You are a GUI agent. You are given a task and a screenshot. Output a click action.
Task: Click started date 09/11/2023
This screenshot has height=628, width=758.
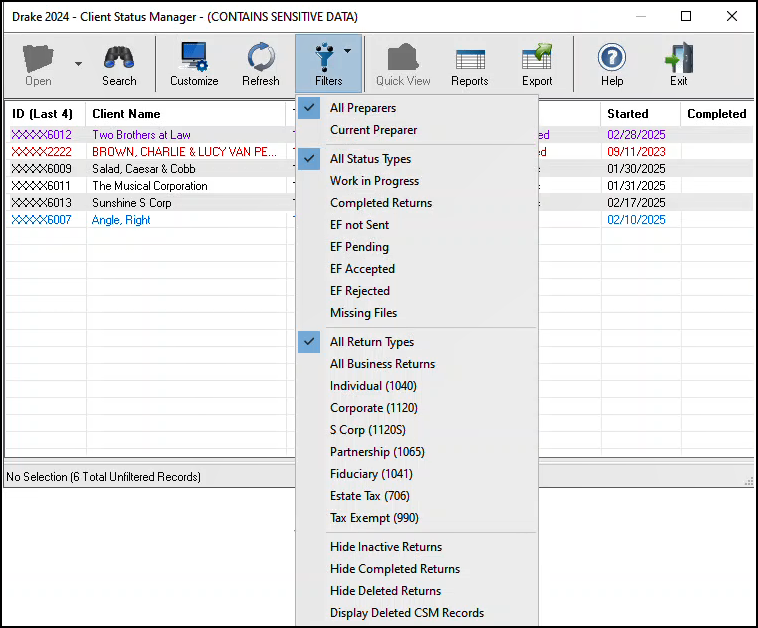tap(636, 152)
